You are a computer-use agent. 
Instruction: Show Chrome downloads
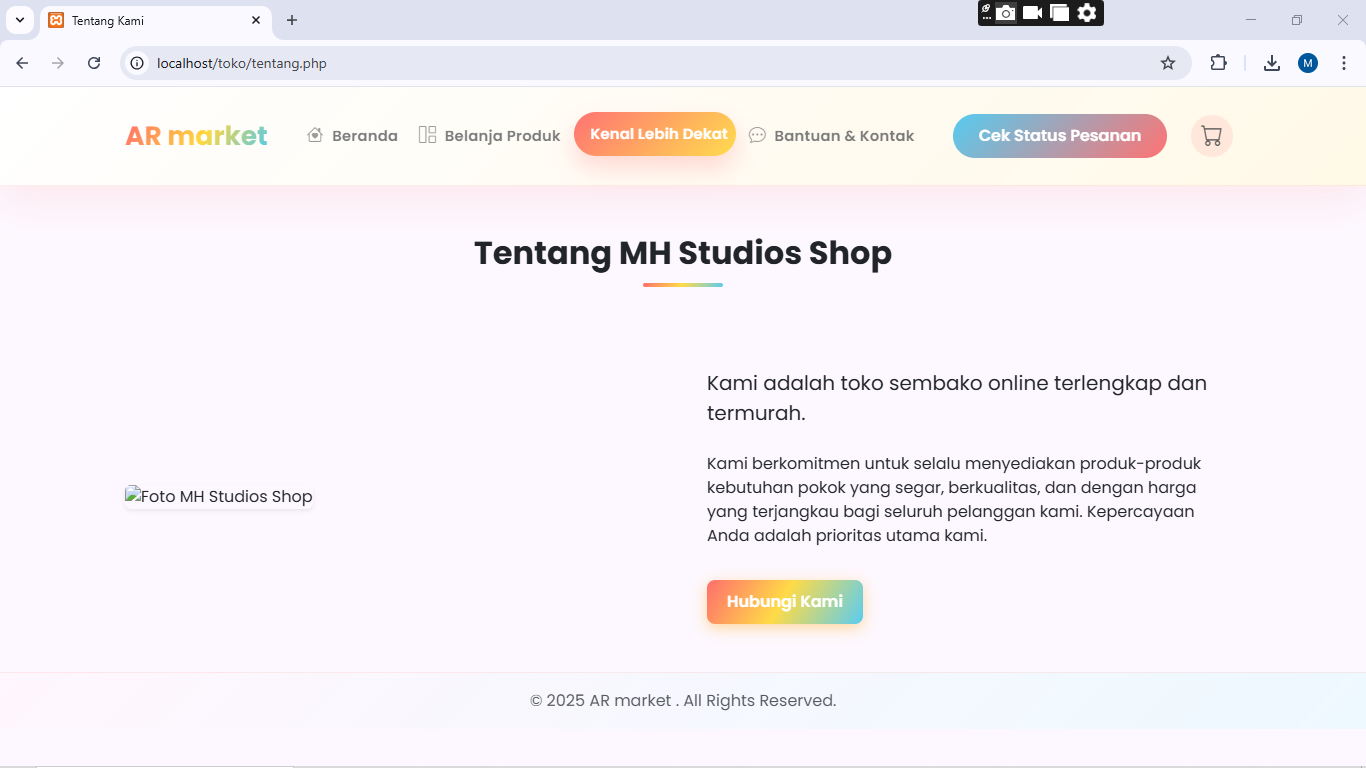[1271, 63]
